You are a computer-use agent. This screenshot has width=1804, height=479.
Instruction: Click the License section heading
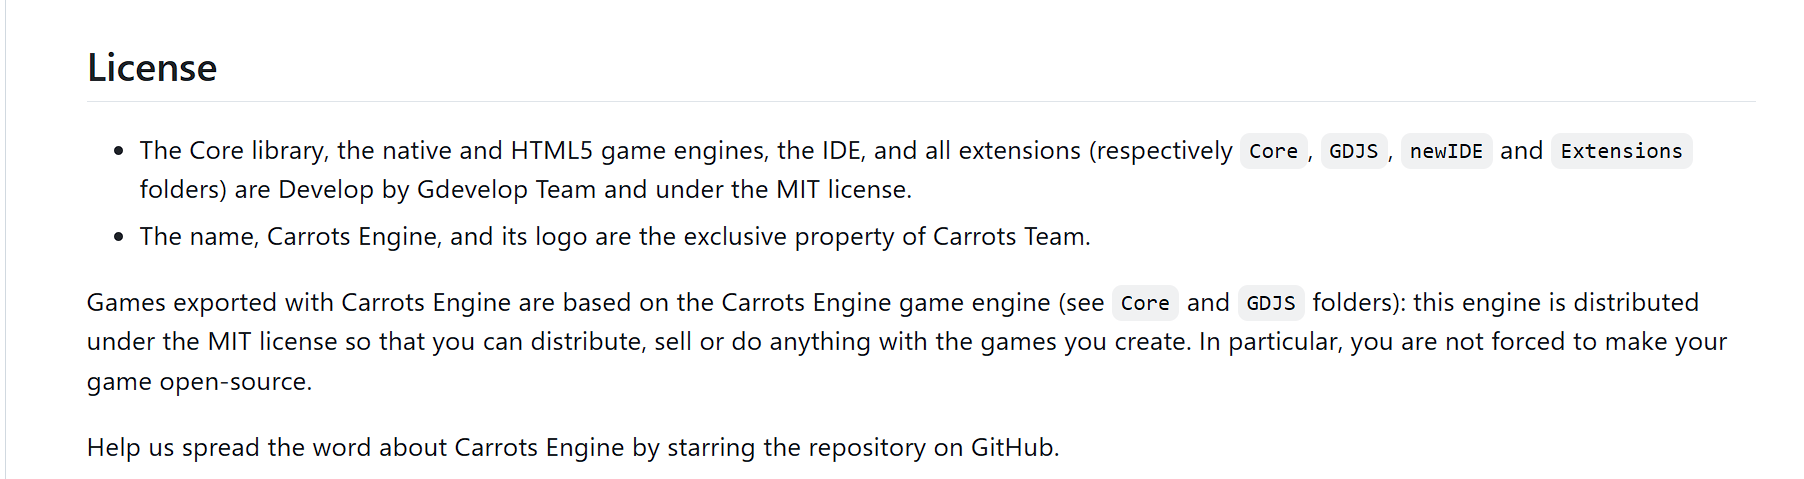point(152,68)
